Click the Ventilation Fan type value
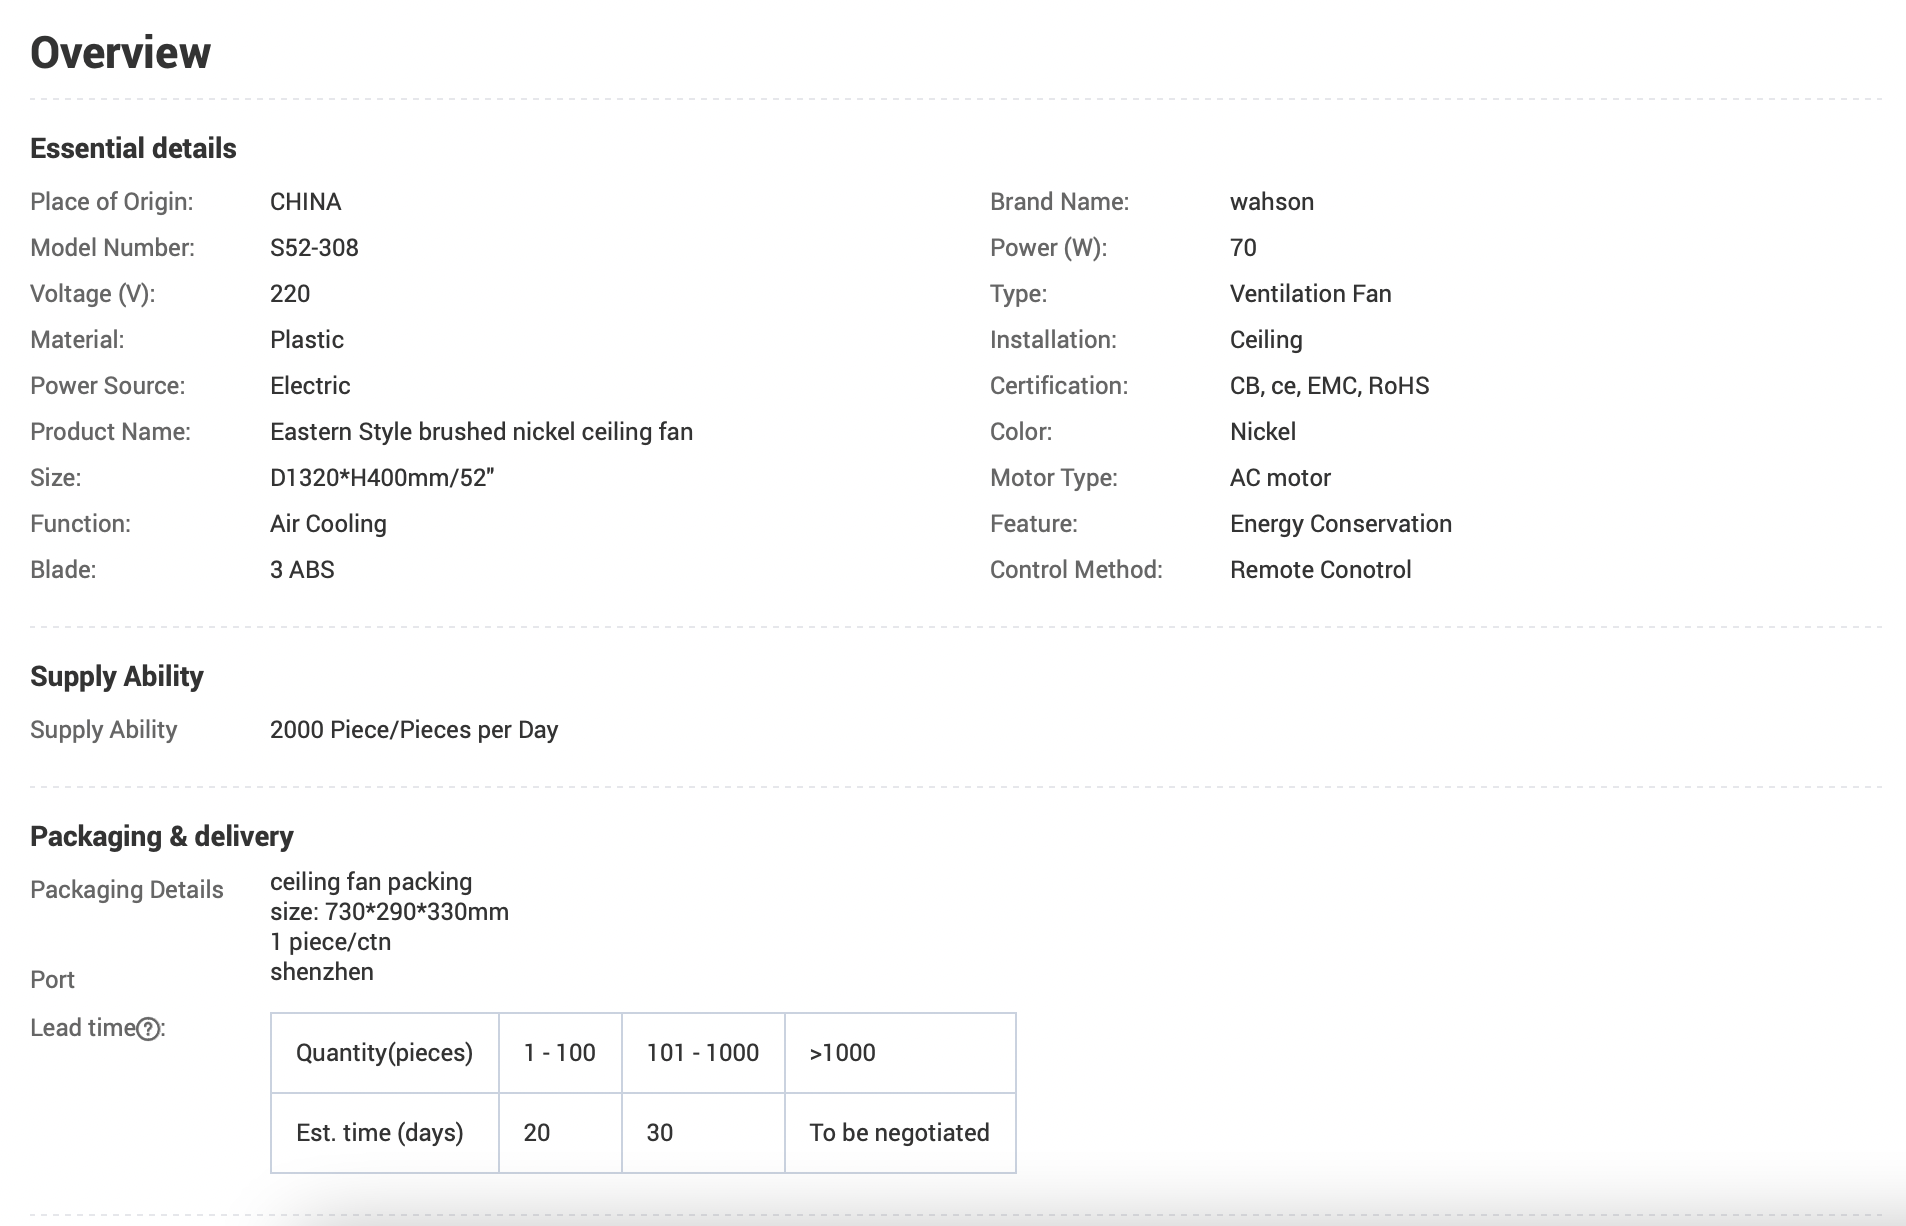Image resolution: width=1906 pixels, height=1226 pixels. tap(1310, 294)
